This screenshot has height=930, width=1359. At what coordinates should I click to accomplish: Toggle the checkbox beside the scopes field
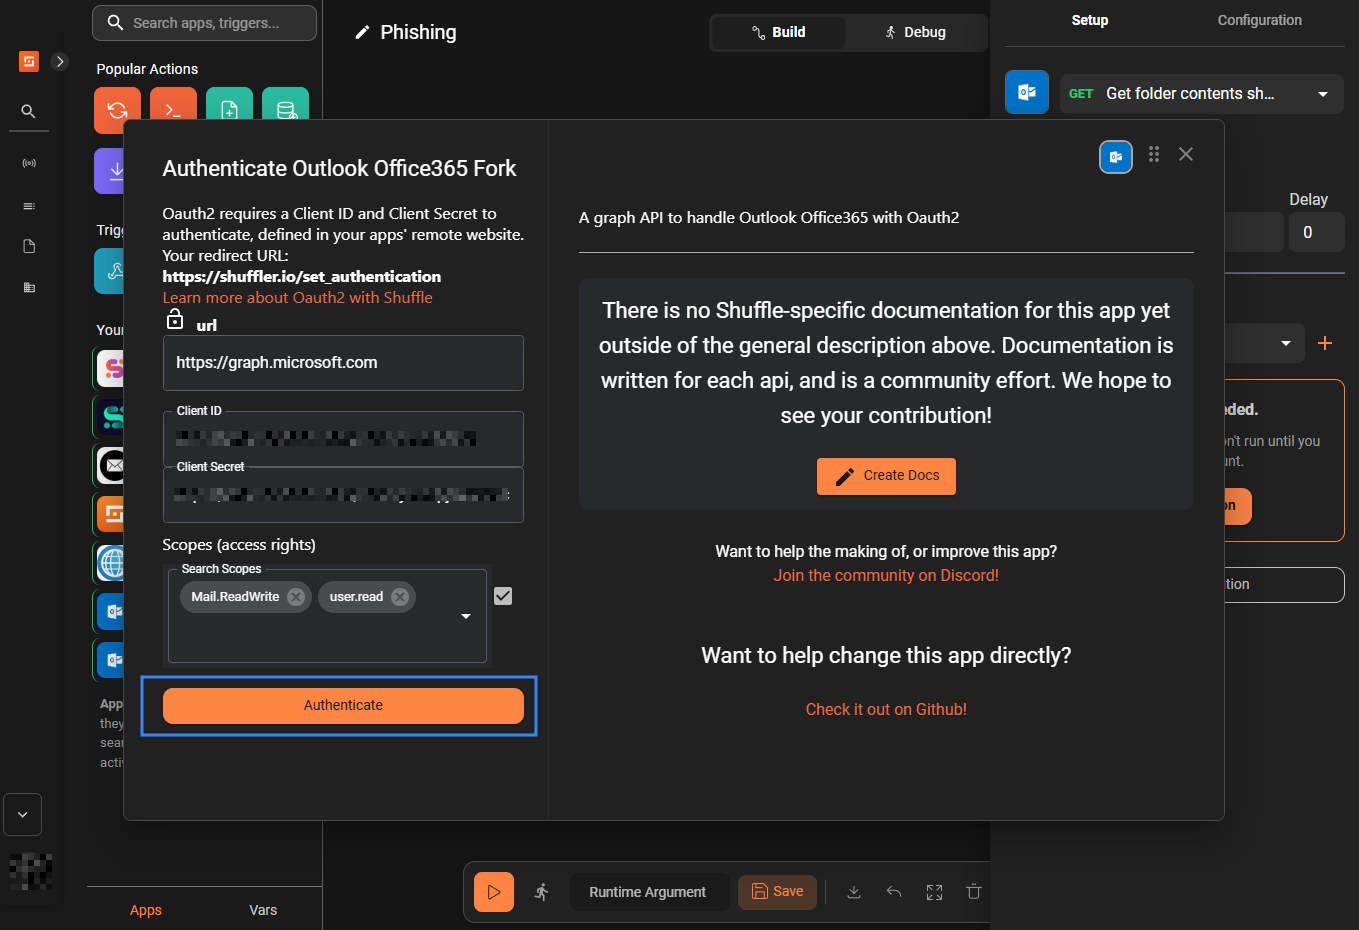(503, 596)
